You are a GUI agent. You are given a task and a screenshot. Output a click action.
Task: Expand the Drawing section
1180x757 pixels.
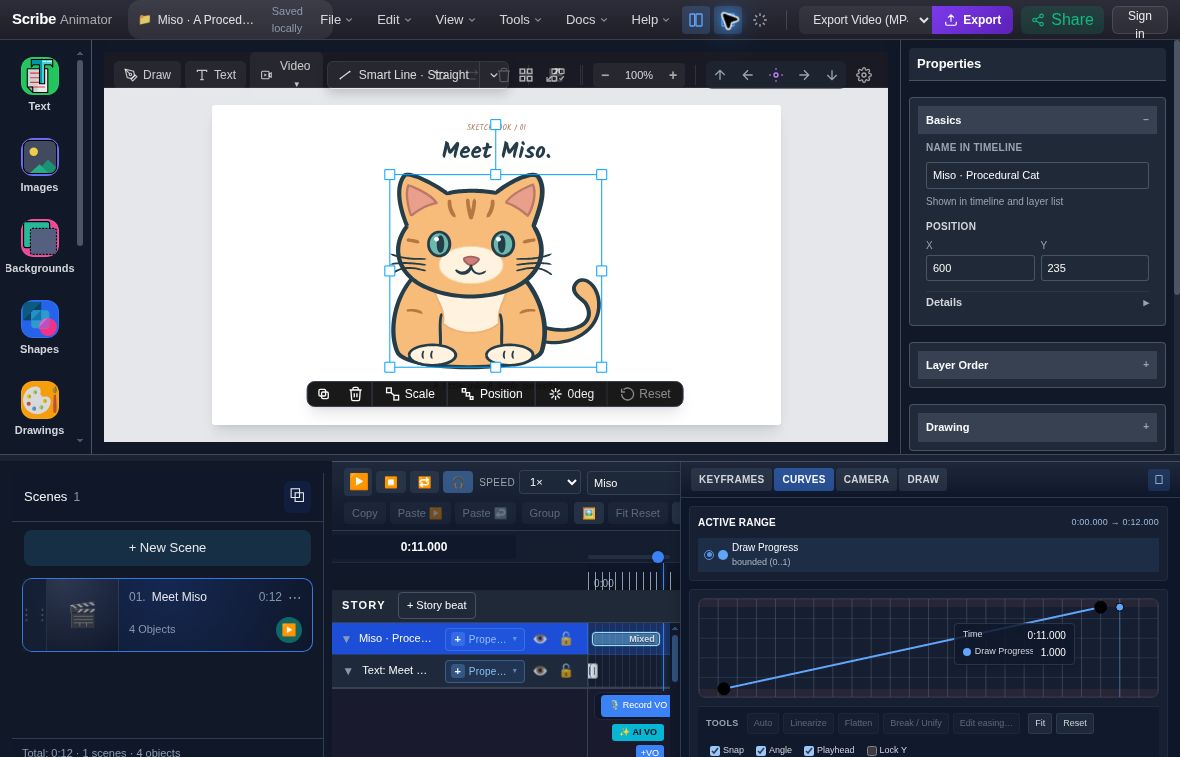[x=1037, y=427]
